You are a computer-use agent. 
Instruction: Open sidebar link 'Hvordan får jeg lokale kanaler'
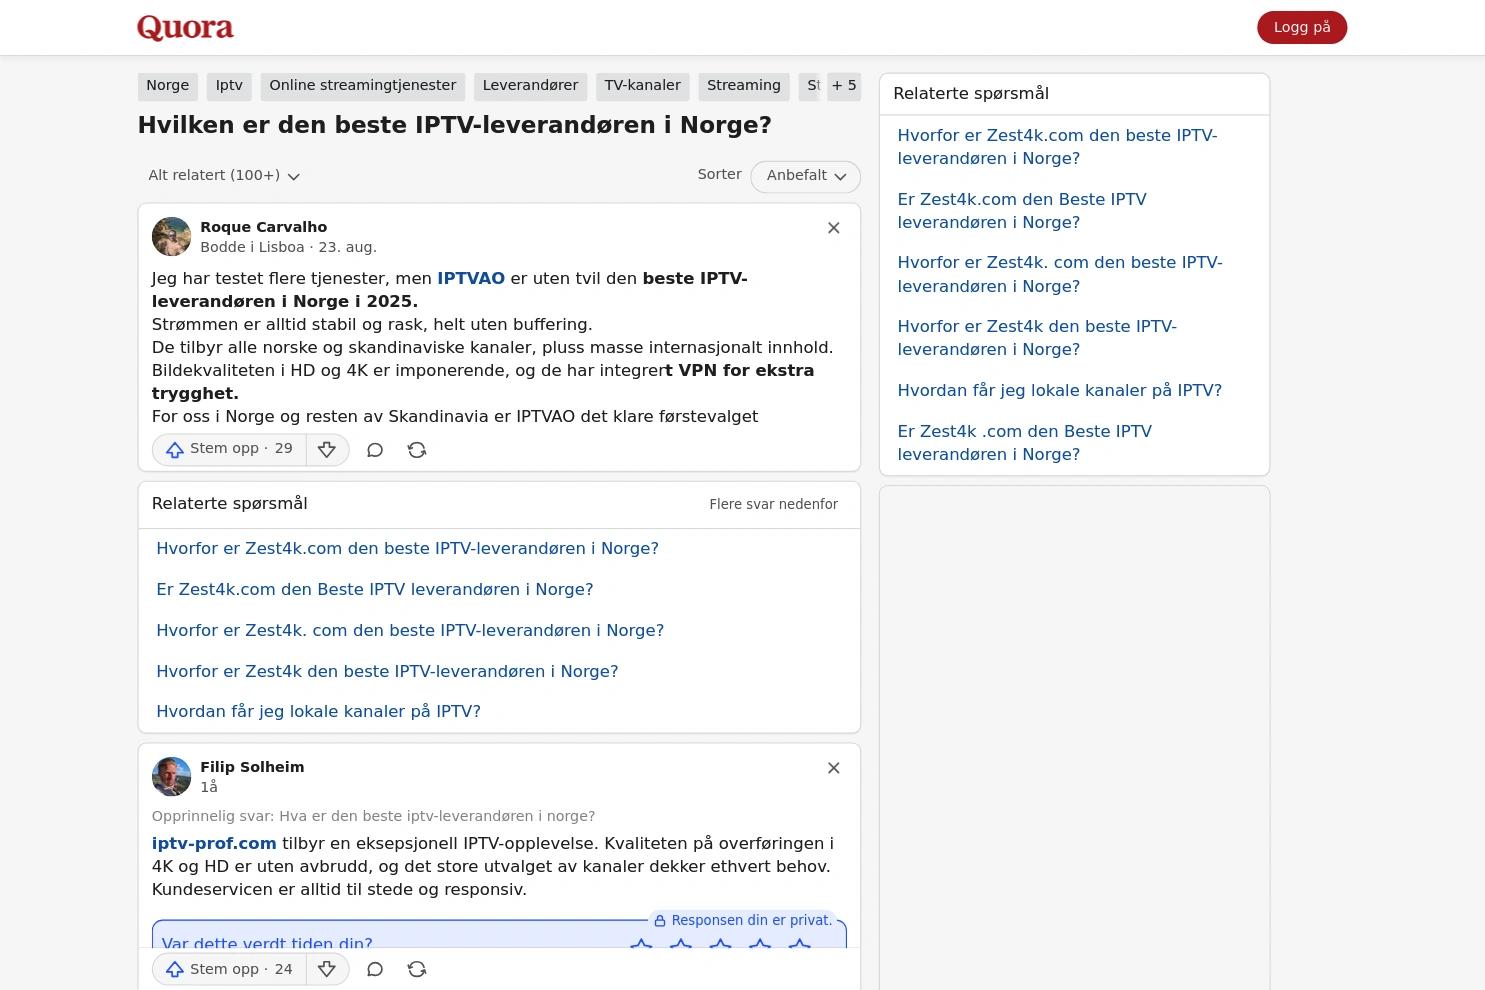pos(1059,391)
